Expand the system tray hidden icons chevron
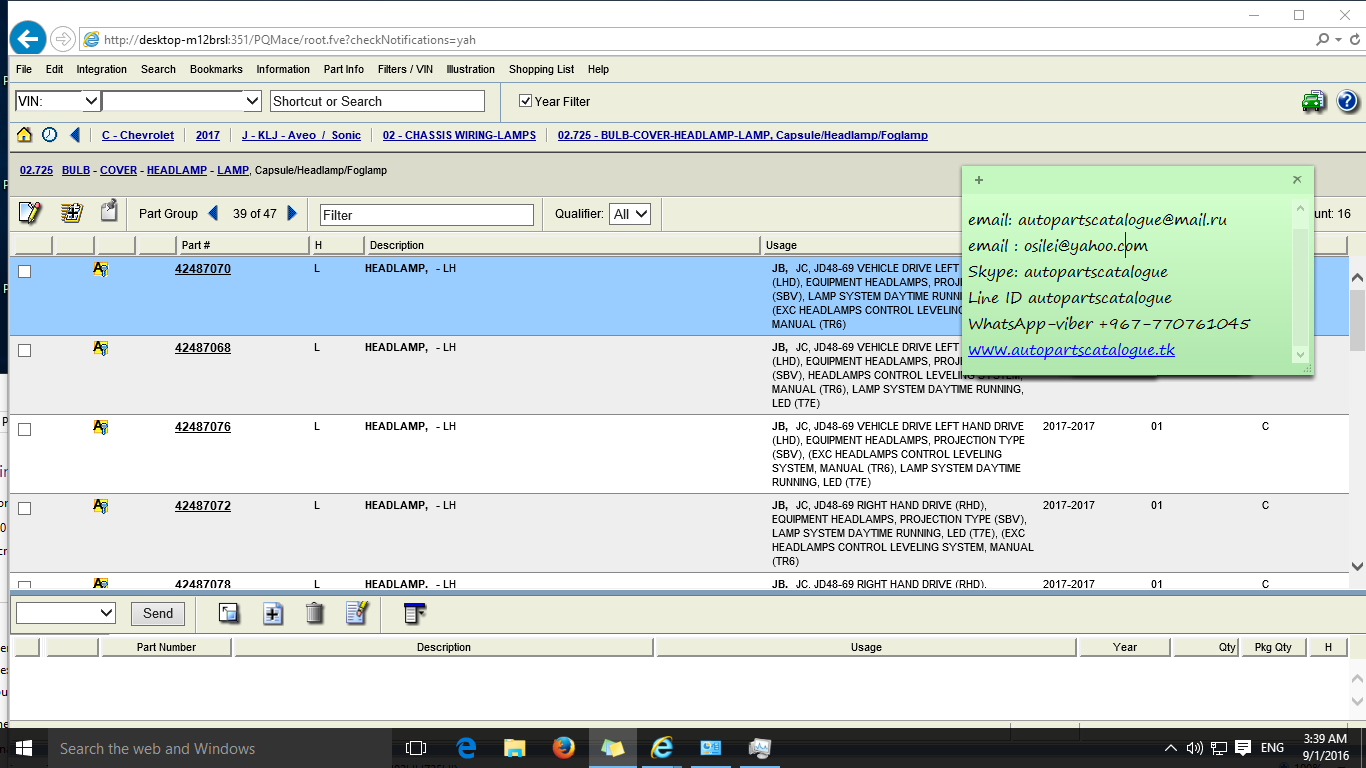1366x768 pixels. click(1171, 748)
